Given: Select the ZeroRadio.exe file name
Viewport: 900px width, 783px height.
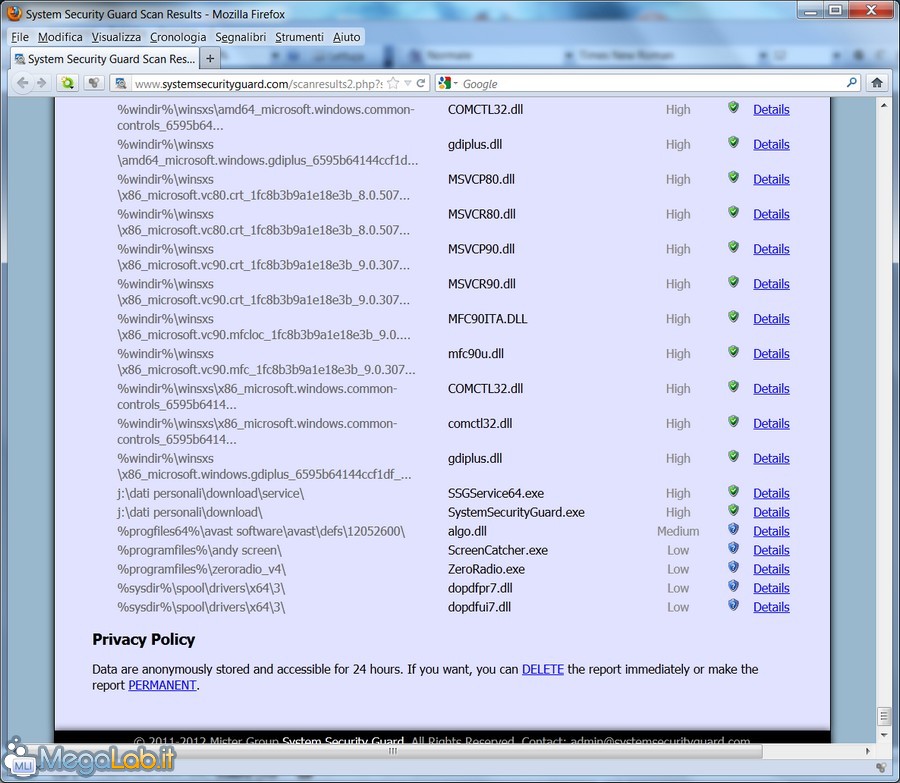Looking at the screenshot, I should tap(486, 569).
